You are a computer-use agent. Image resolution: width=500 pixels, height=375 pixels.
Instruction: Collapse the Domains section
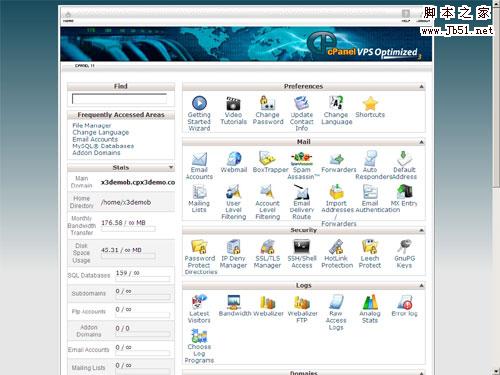[421, 373]
